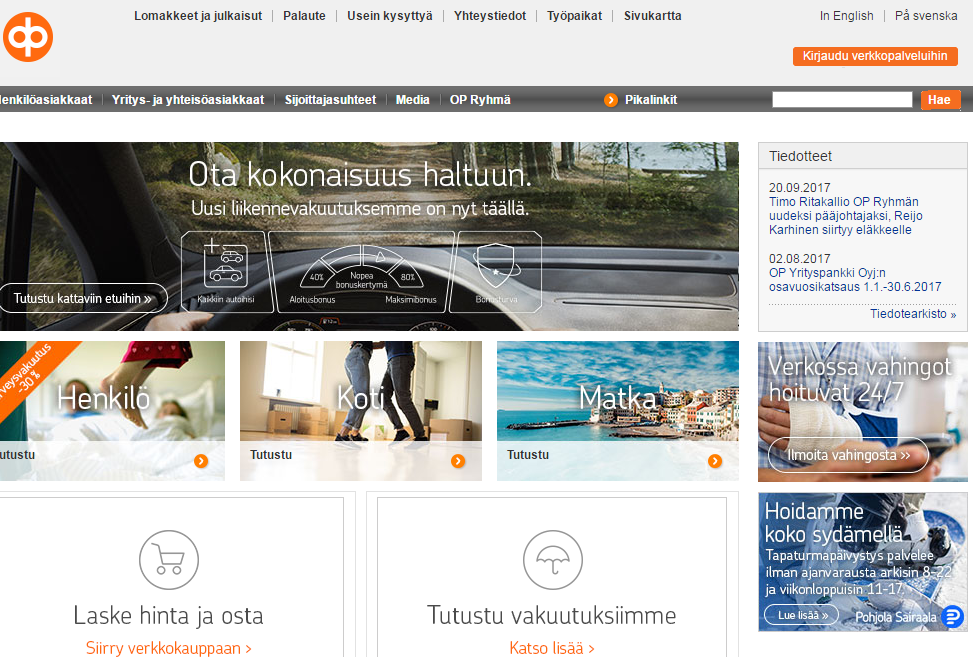
Task: Click the arrow icon in Koti card
Action: (458, 461)
